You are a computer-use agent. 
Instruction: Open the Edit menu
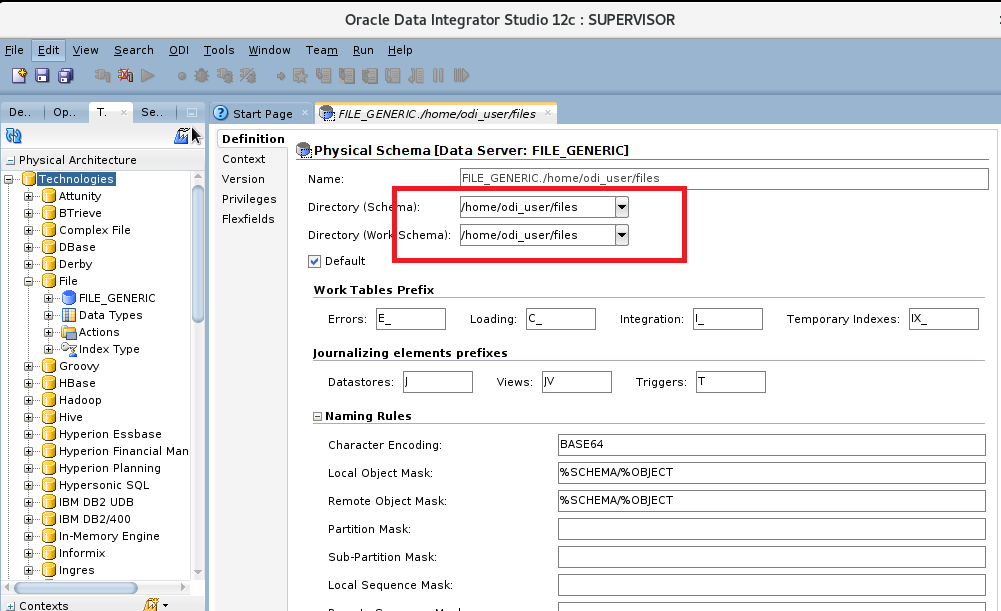tap(49, 50)
